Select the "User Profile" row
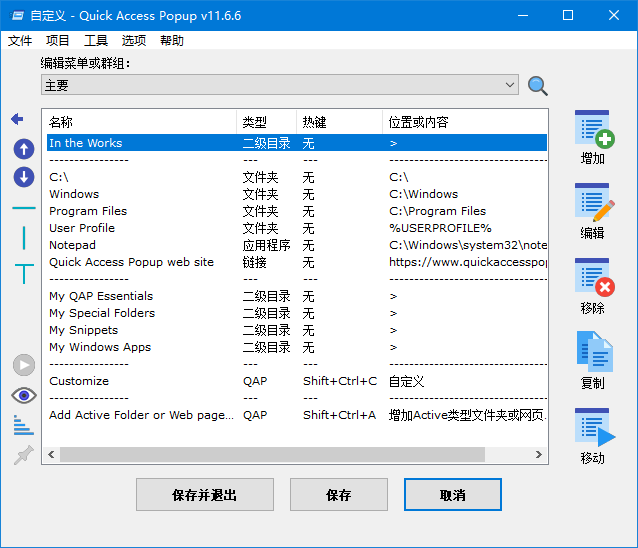 tap(297, 228)
